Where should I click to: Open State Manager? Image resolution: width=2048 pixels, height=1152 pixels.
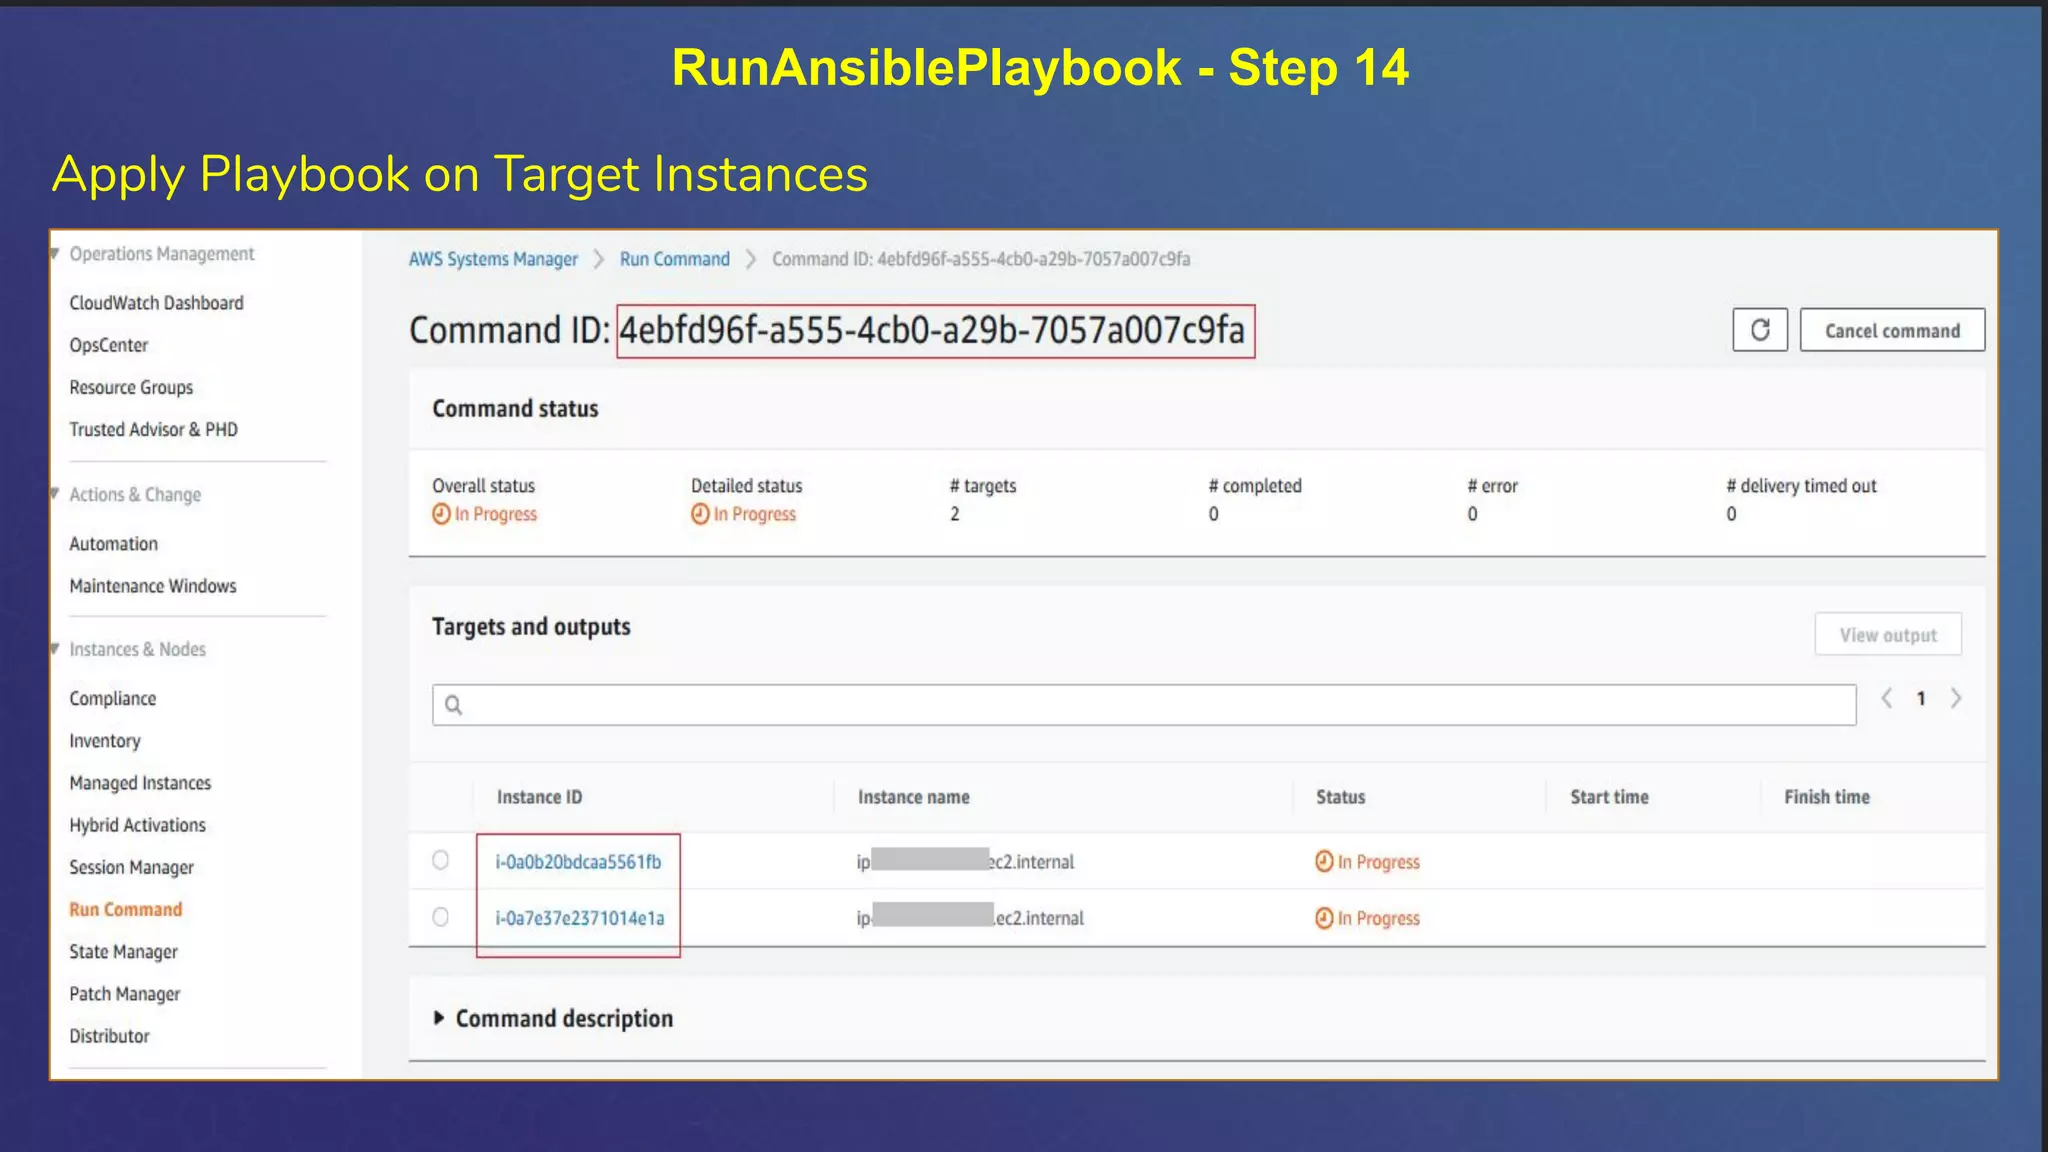tap(123, 952)
